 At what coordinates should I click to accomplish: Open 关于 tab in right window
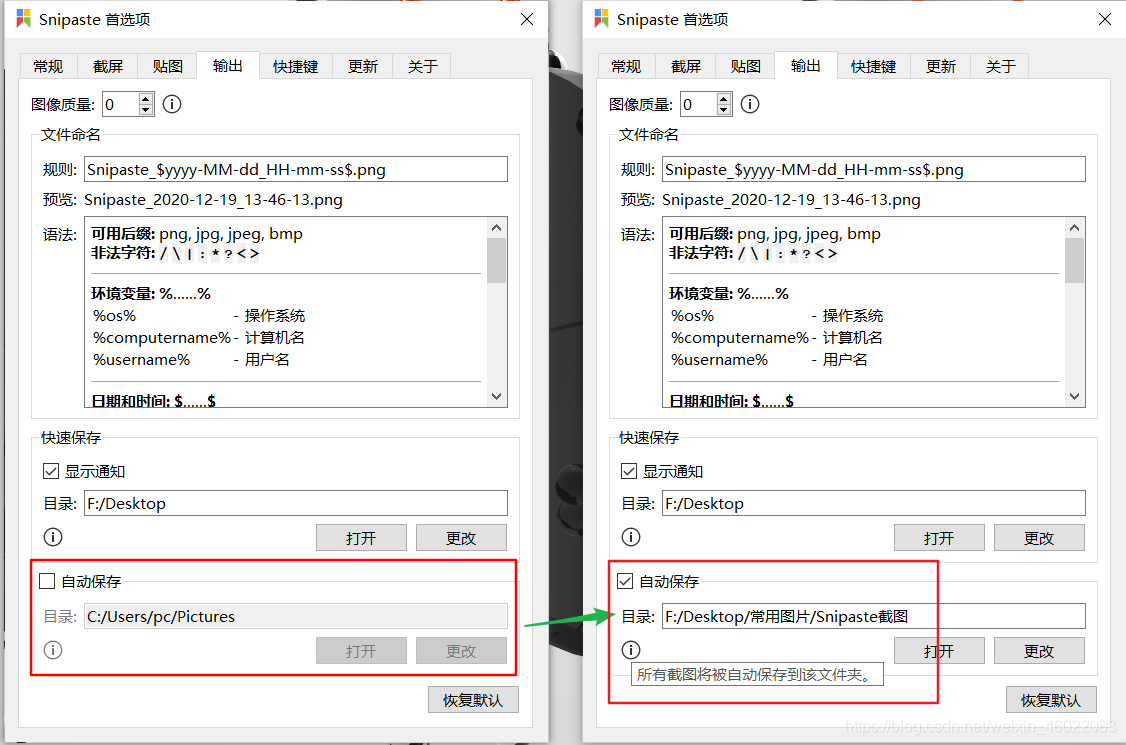pyautogui.click(x=1000, y=66)
